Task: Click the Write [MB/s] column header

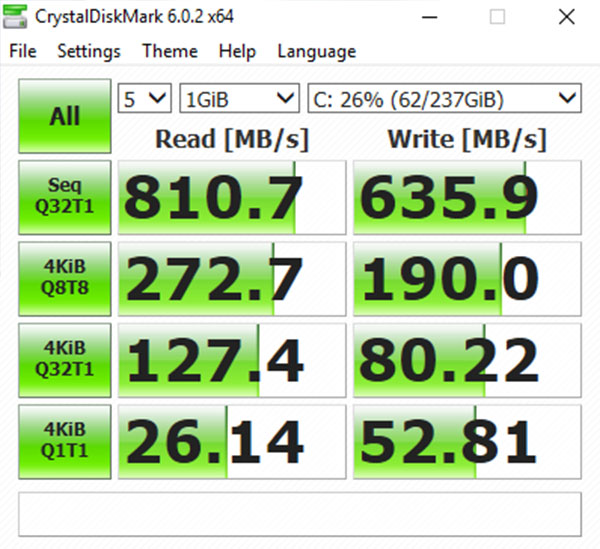Action: (467, 139)
